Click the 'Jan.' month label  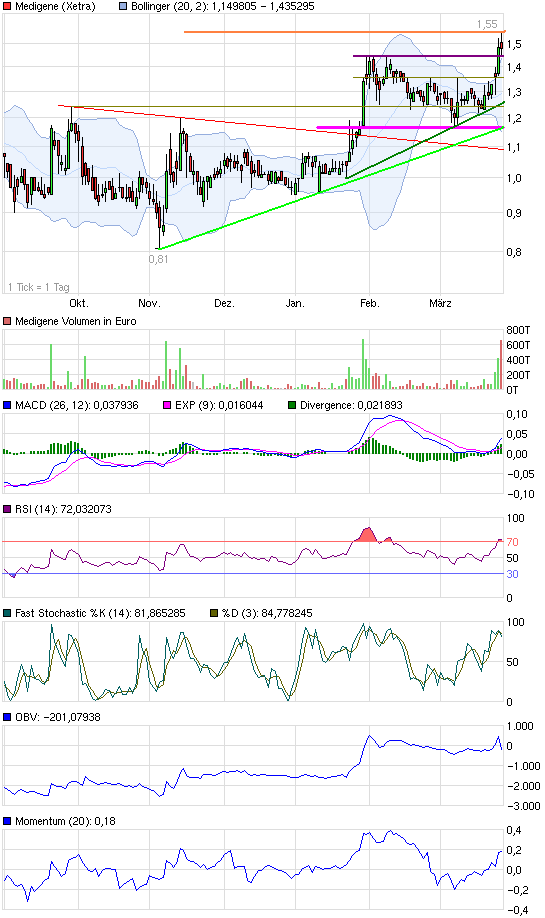(x=295, y=303)
